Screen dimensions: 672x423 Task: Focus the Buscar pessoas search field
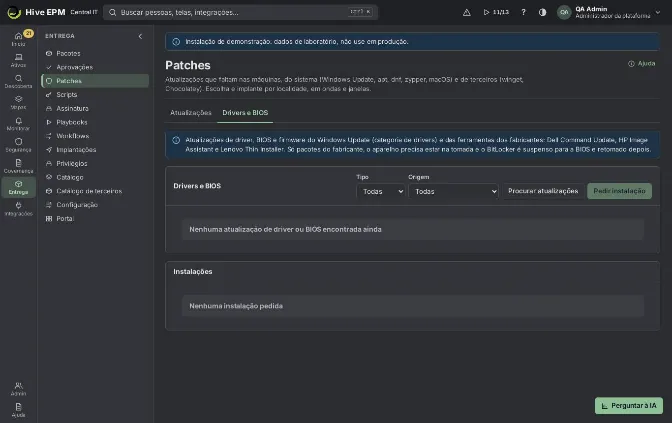point(240,12)
